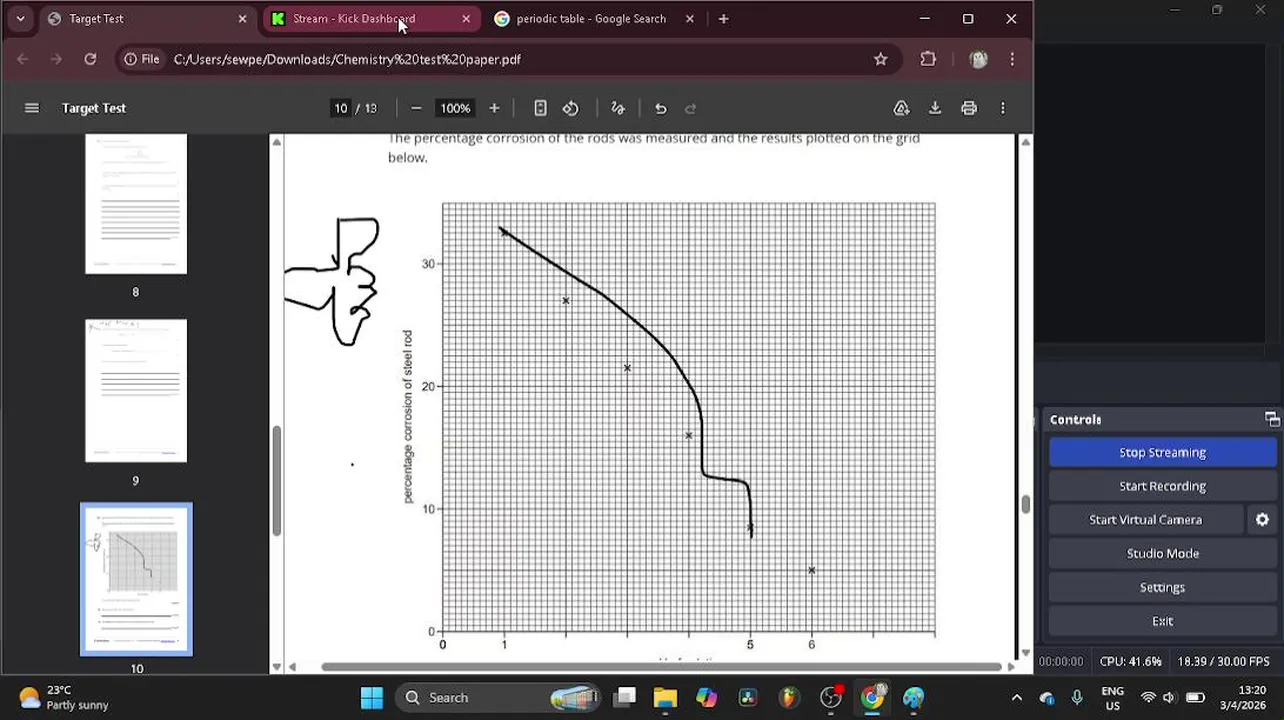This screenshot has height=720, width=1284.
Task: Click the PDF horizontal scrollbar
Action: 661,667
